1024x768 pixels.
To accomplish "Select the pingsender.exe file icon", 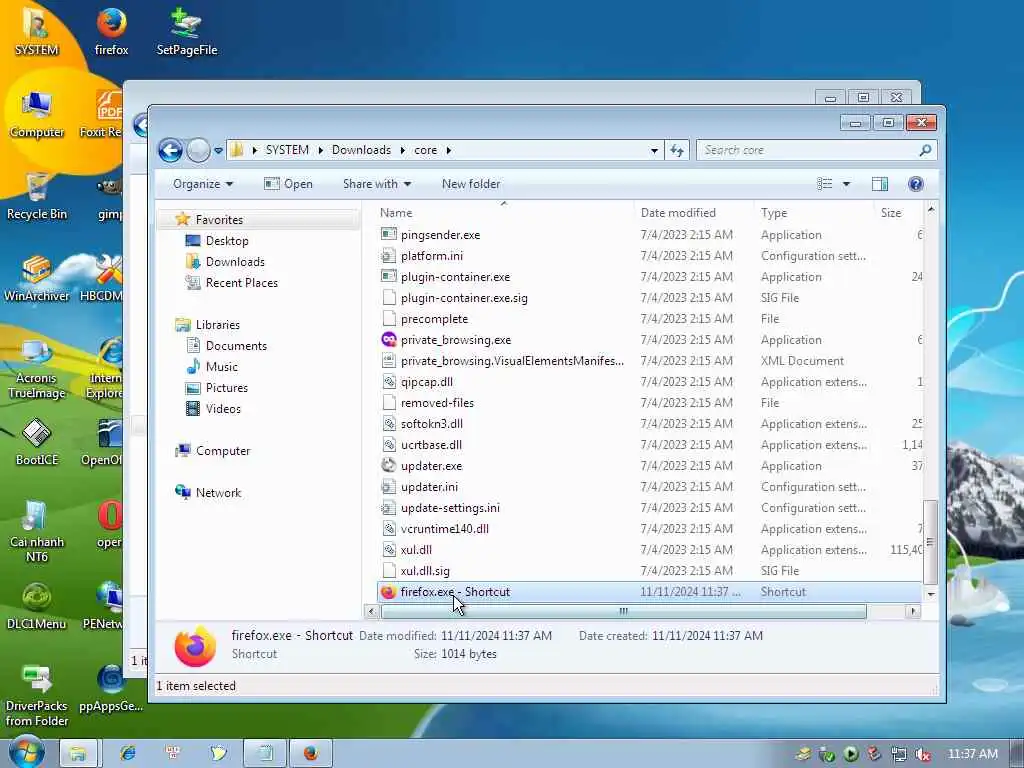I will [389, 234].
